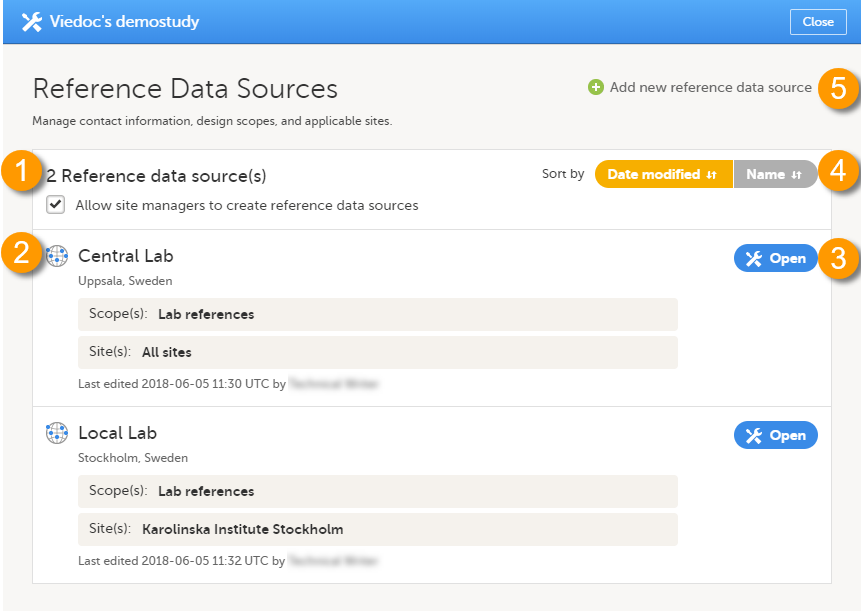Image resolution: width=861 pixels, height=611 pixels.
Task: Click the orange number 4 callout marker
Action: pos(838,172)
